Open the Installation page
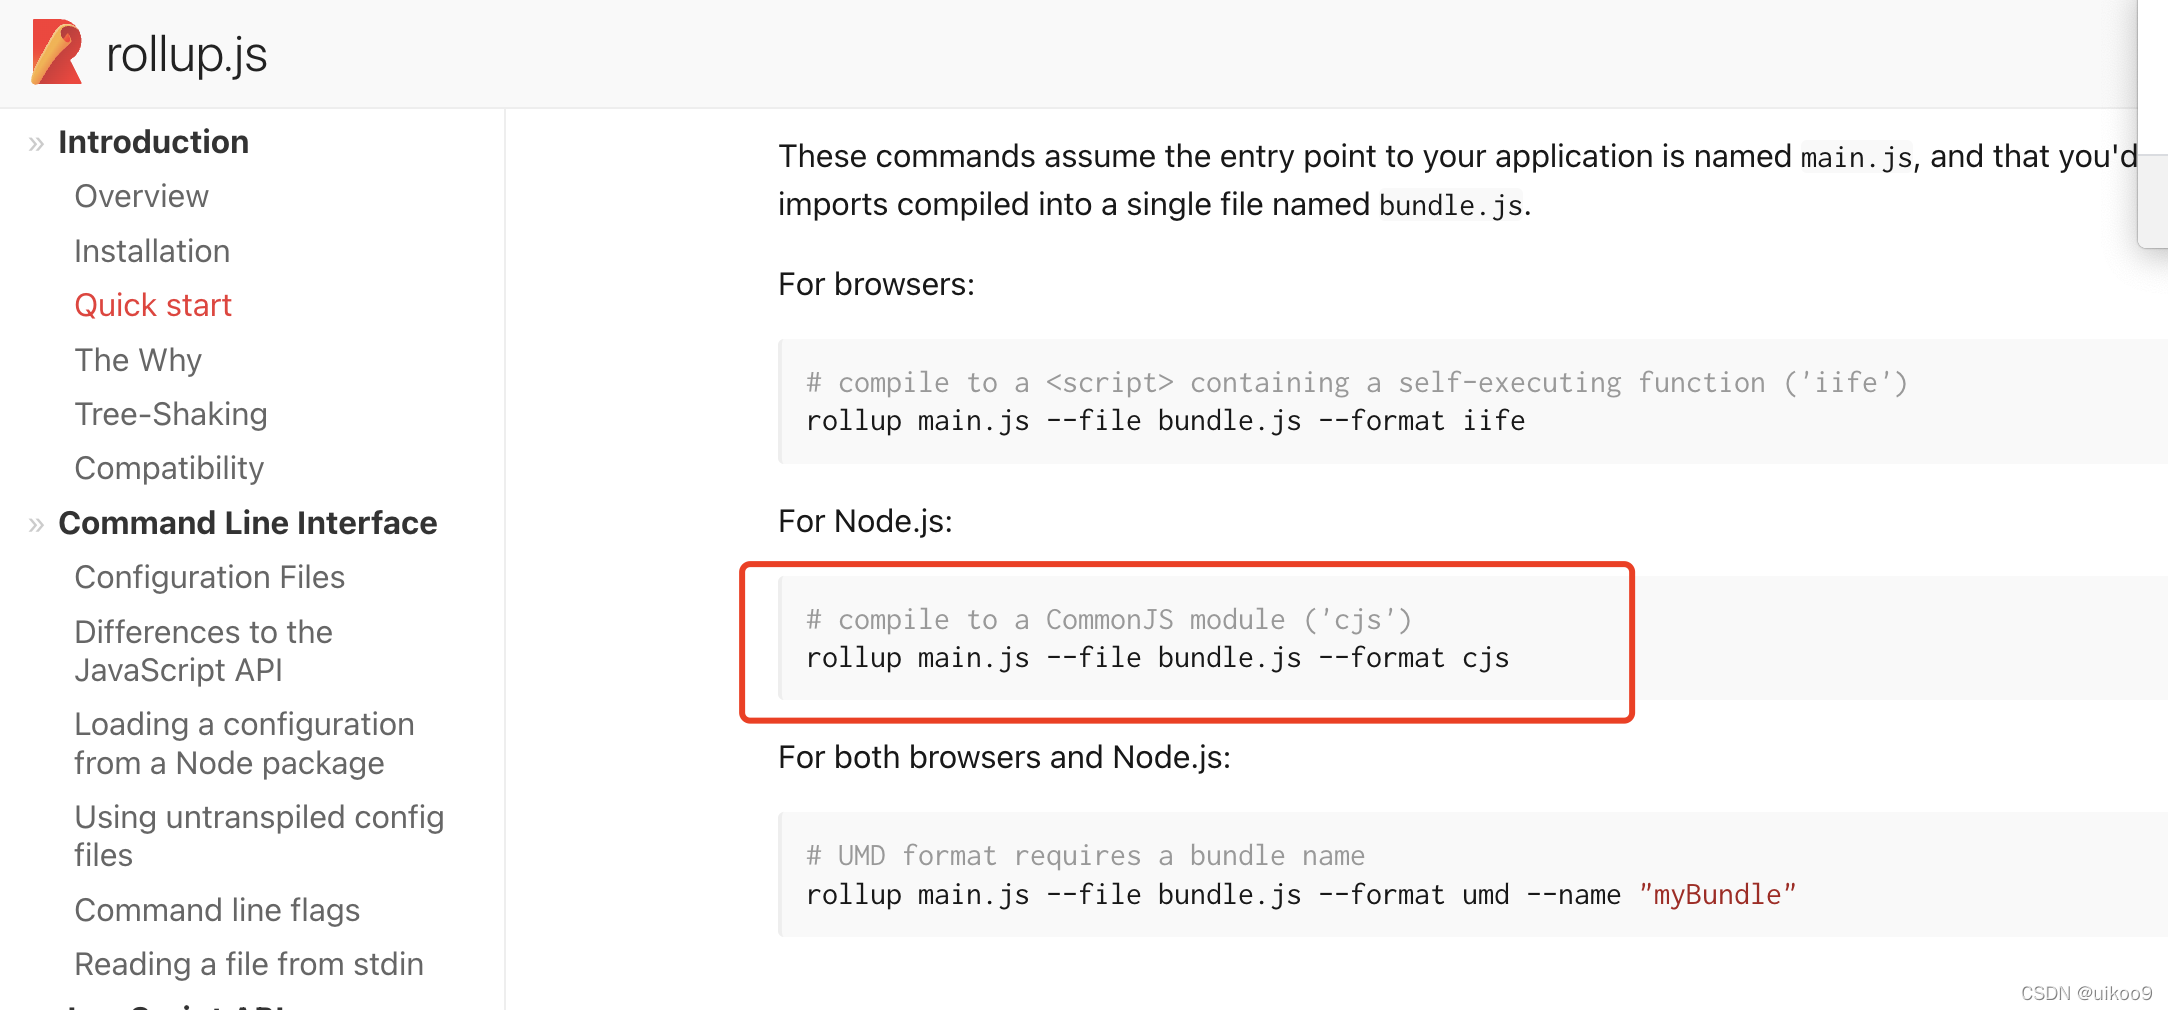The image size is (2168, 1010). click(152, 251)
